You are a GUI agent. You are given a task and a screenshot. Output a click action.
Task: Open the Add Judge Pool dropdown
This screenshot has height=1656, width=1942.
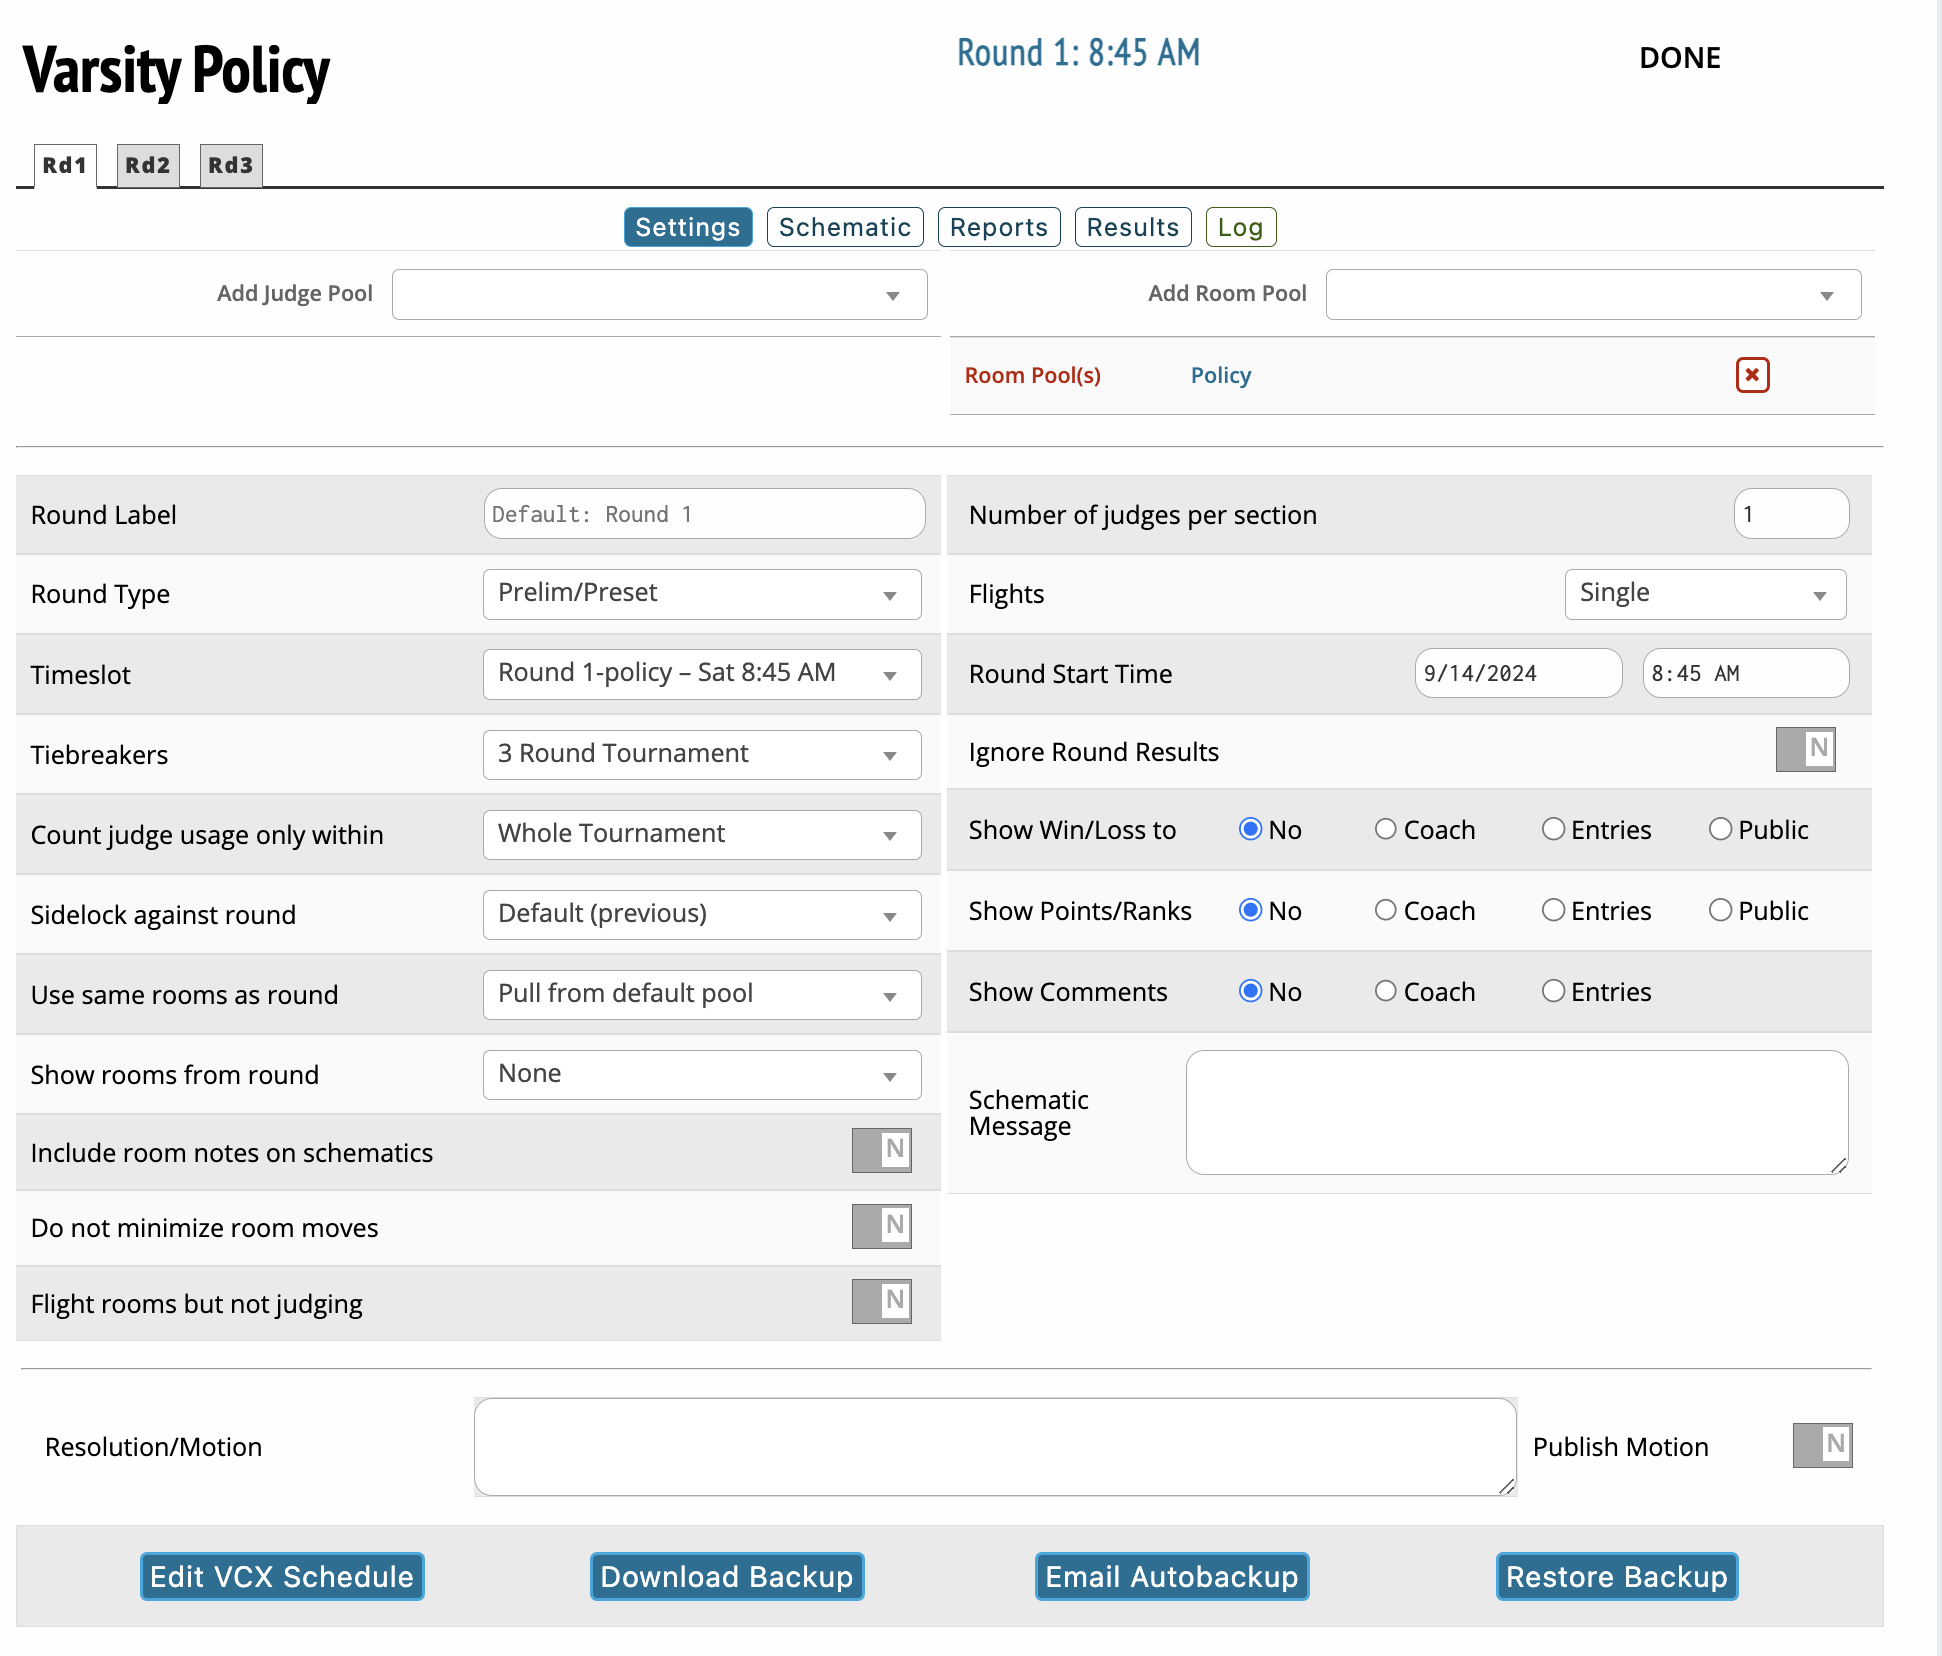click(659, 294)
